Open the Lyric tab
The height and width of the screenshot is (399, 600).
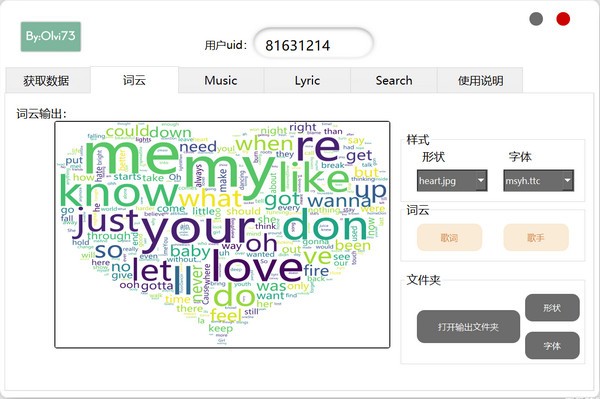pyautogui.click(x=307, y=80)
